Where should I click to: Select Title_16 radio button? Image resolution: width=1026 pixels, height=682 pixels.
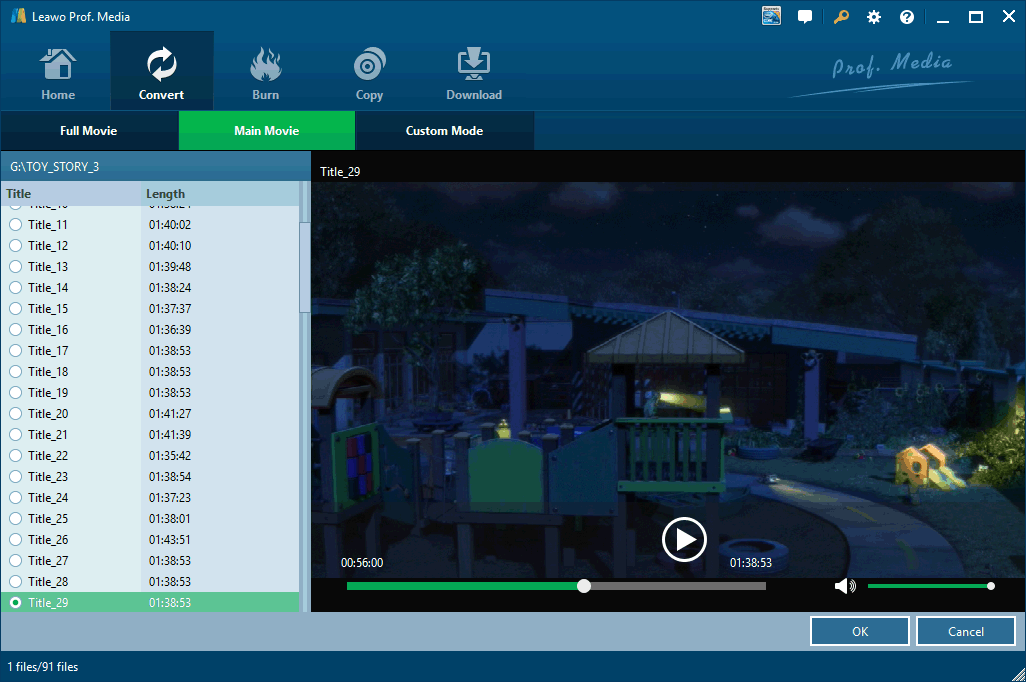(16, 329)
